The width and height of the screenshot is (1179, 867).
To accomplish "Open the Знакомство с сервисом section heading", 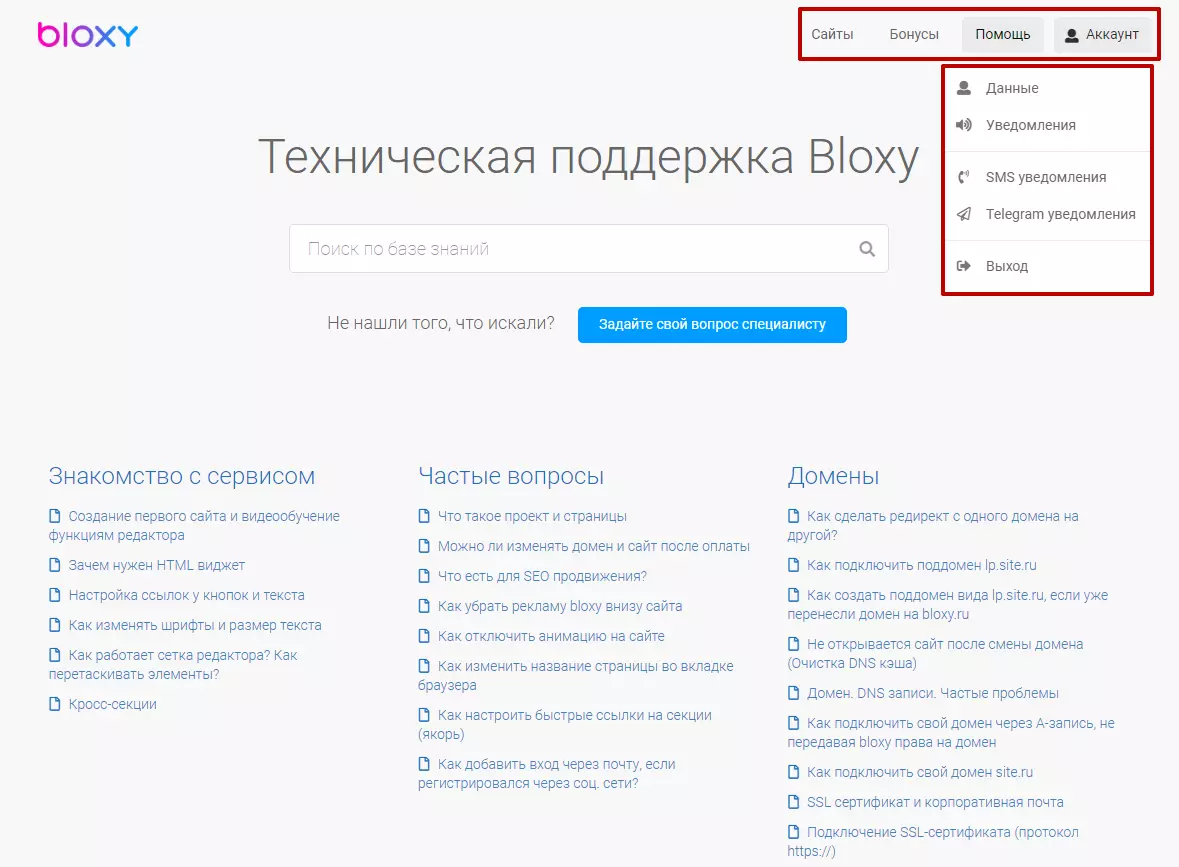I will [182, 476].
